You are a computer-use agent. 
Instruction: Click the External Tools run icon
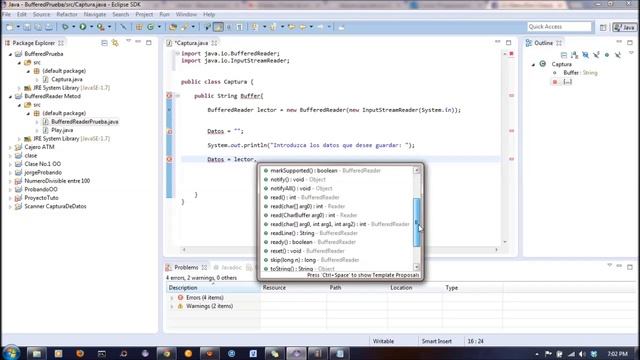[x=100, y=27]
